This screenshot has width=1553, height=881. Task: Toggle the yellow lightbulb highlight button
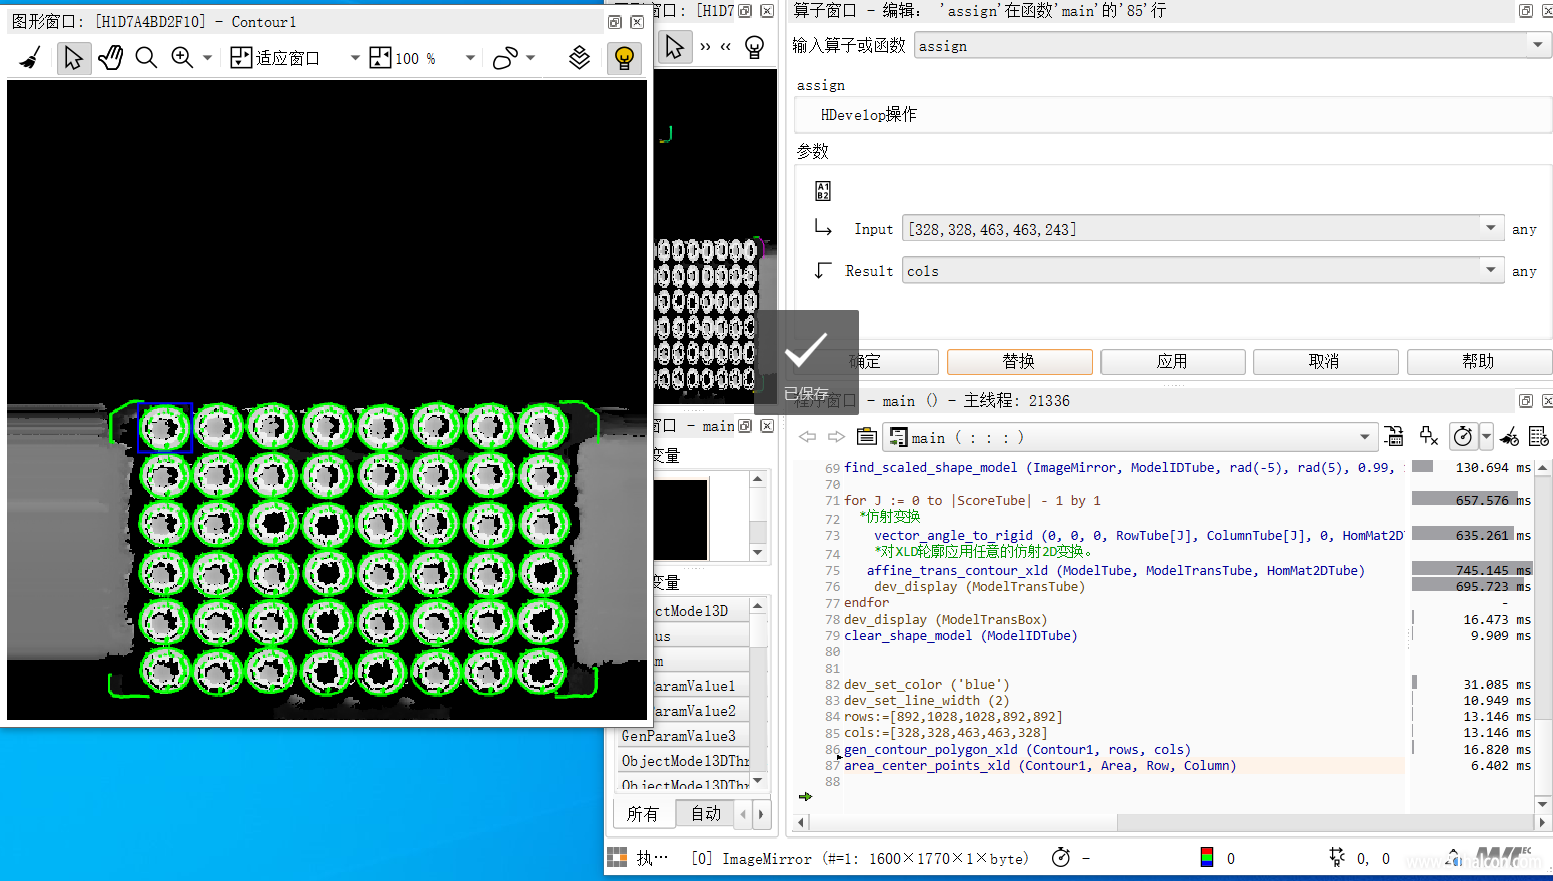coord(624,58)
